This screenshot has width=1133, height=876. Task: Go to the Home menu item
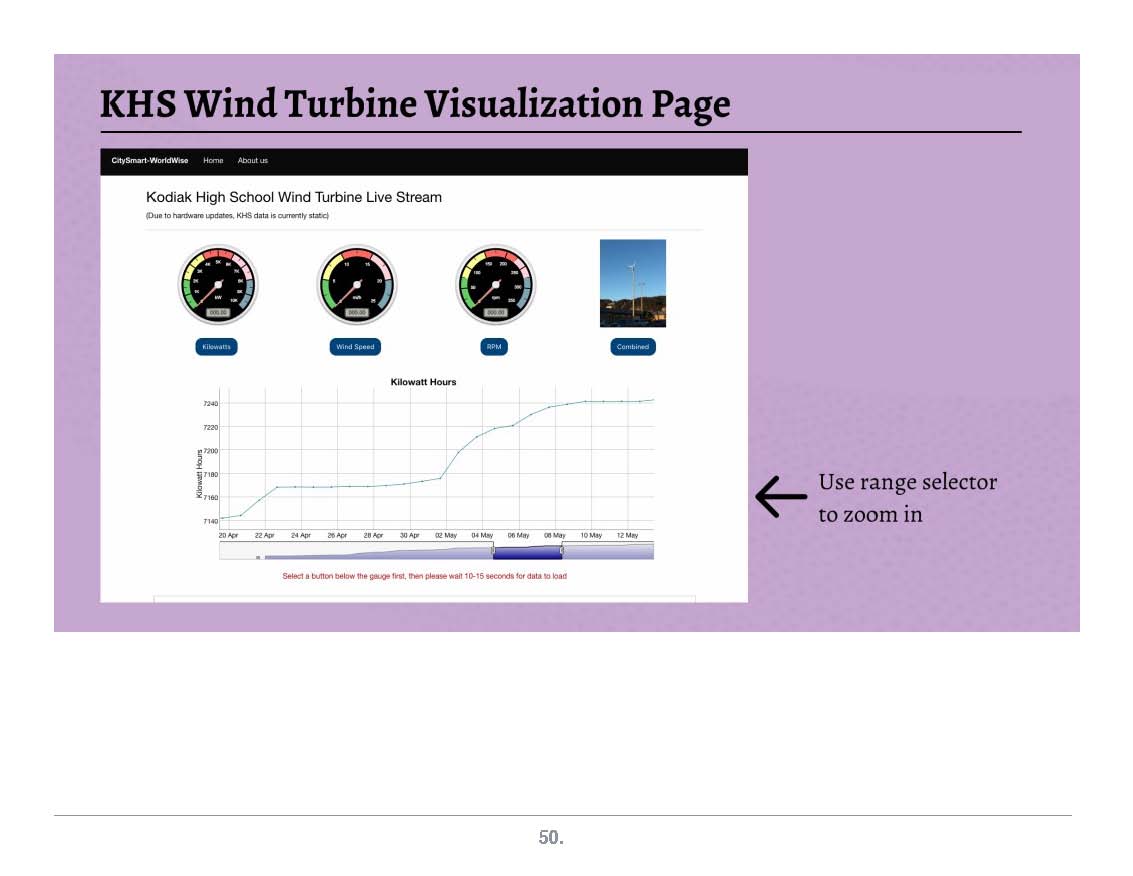click(213, 161)
